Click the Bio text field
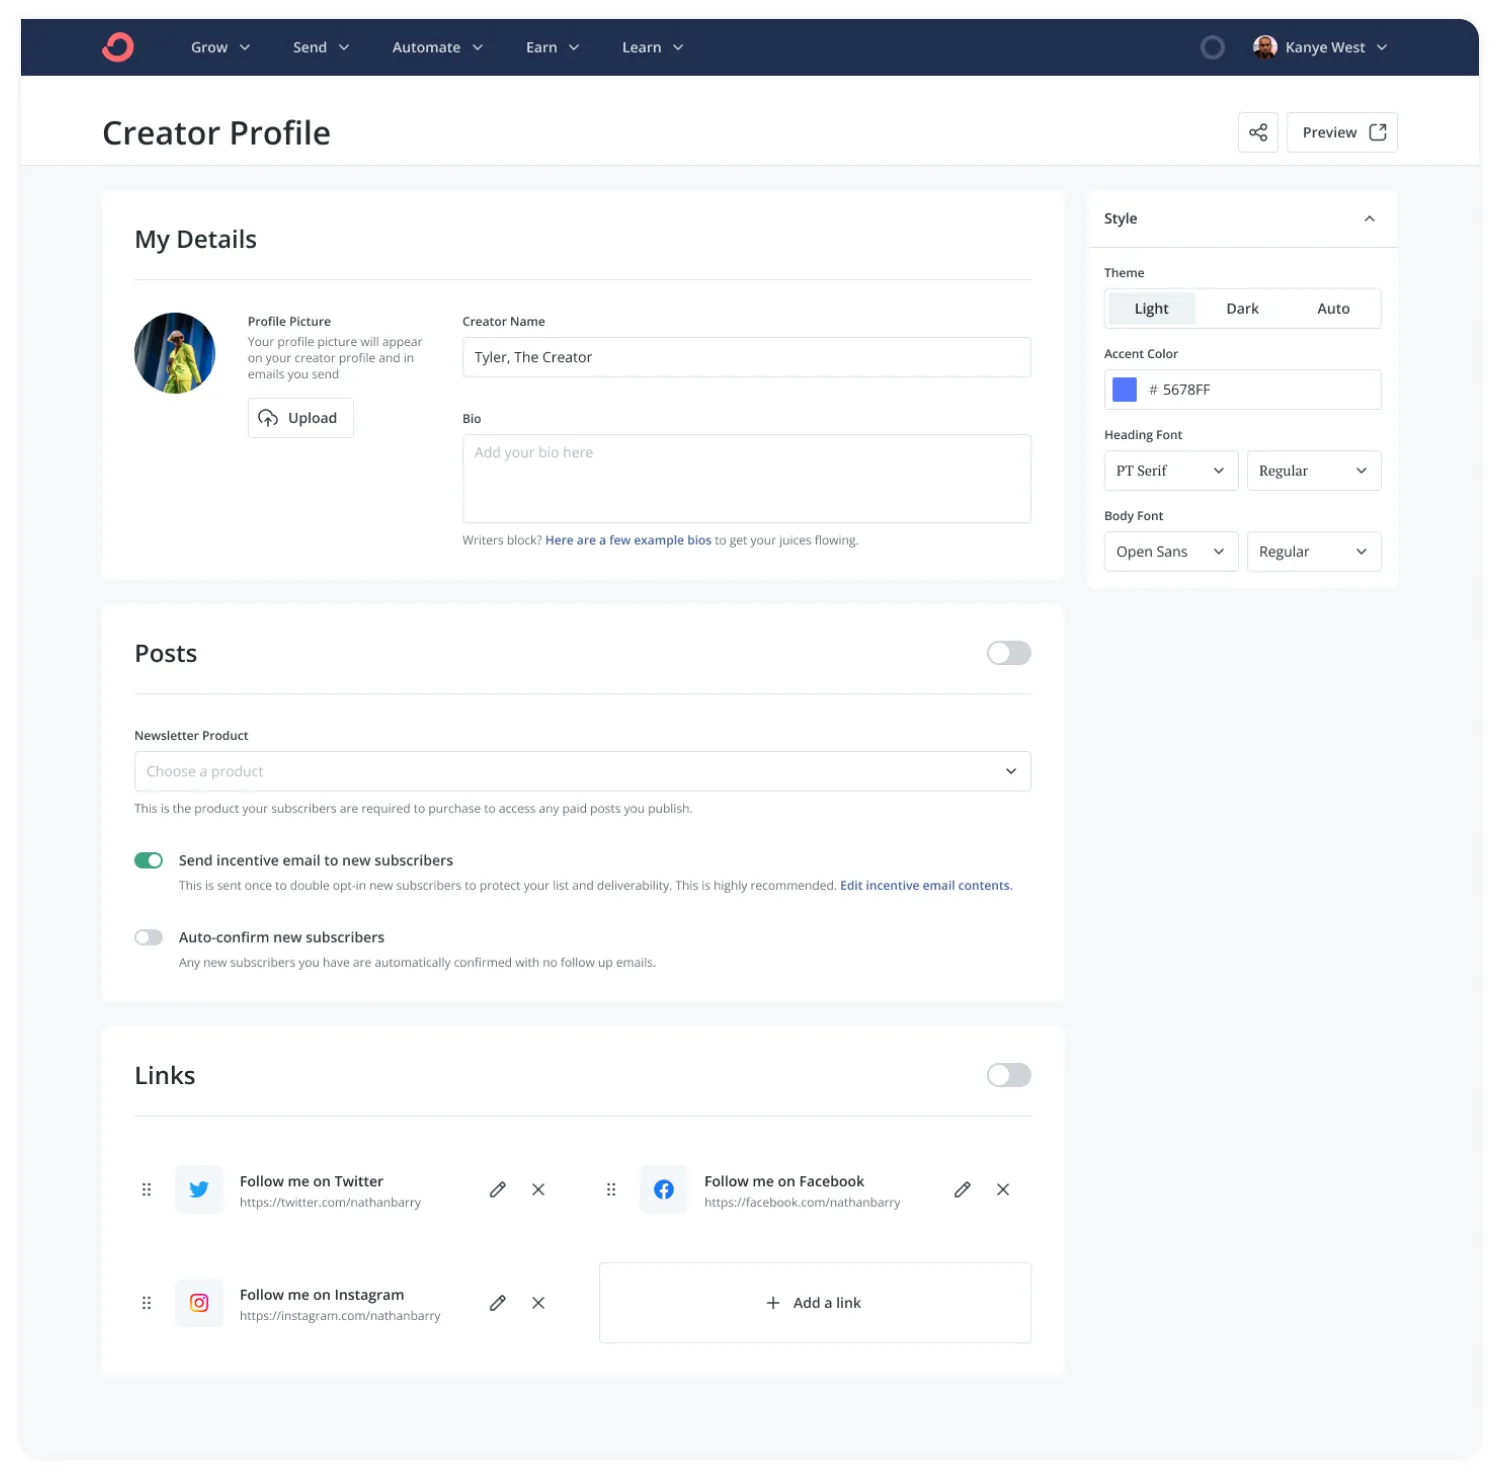 pyautogui.click(x=746, y=478)
